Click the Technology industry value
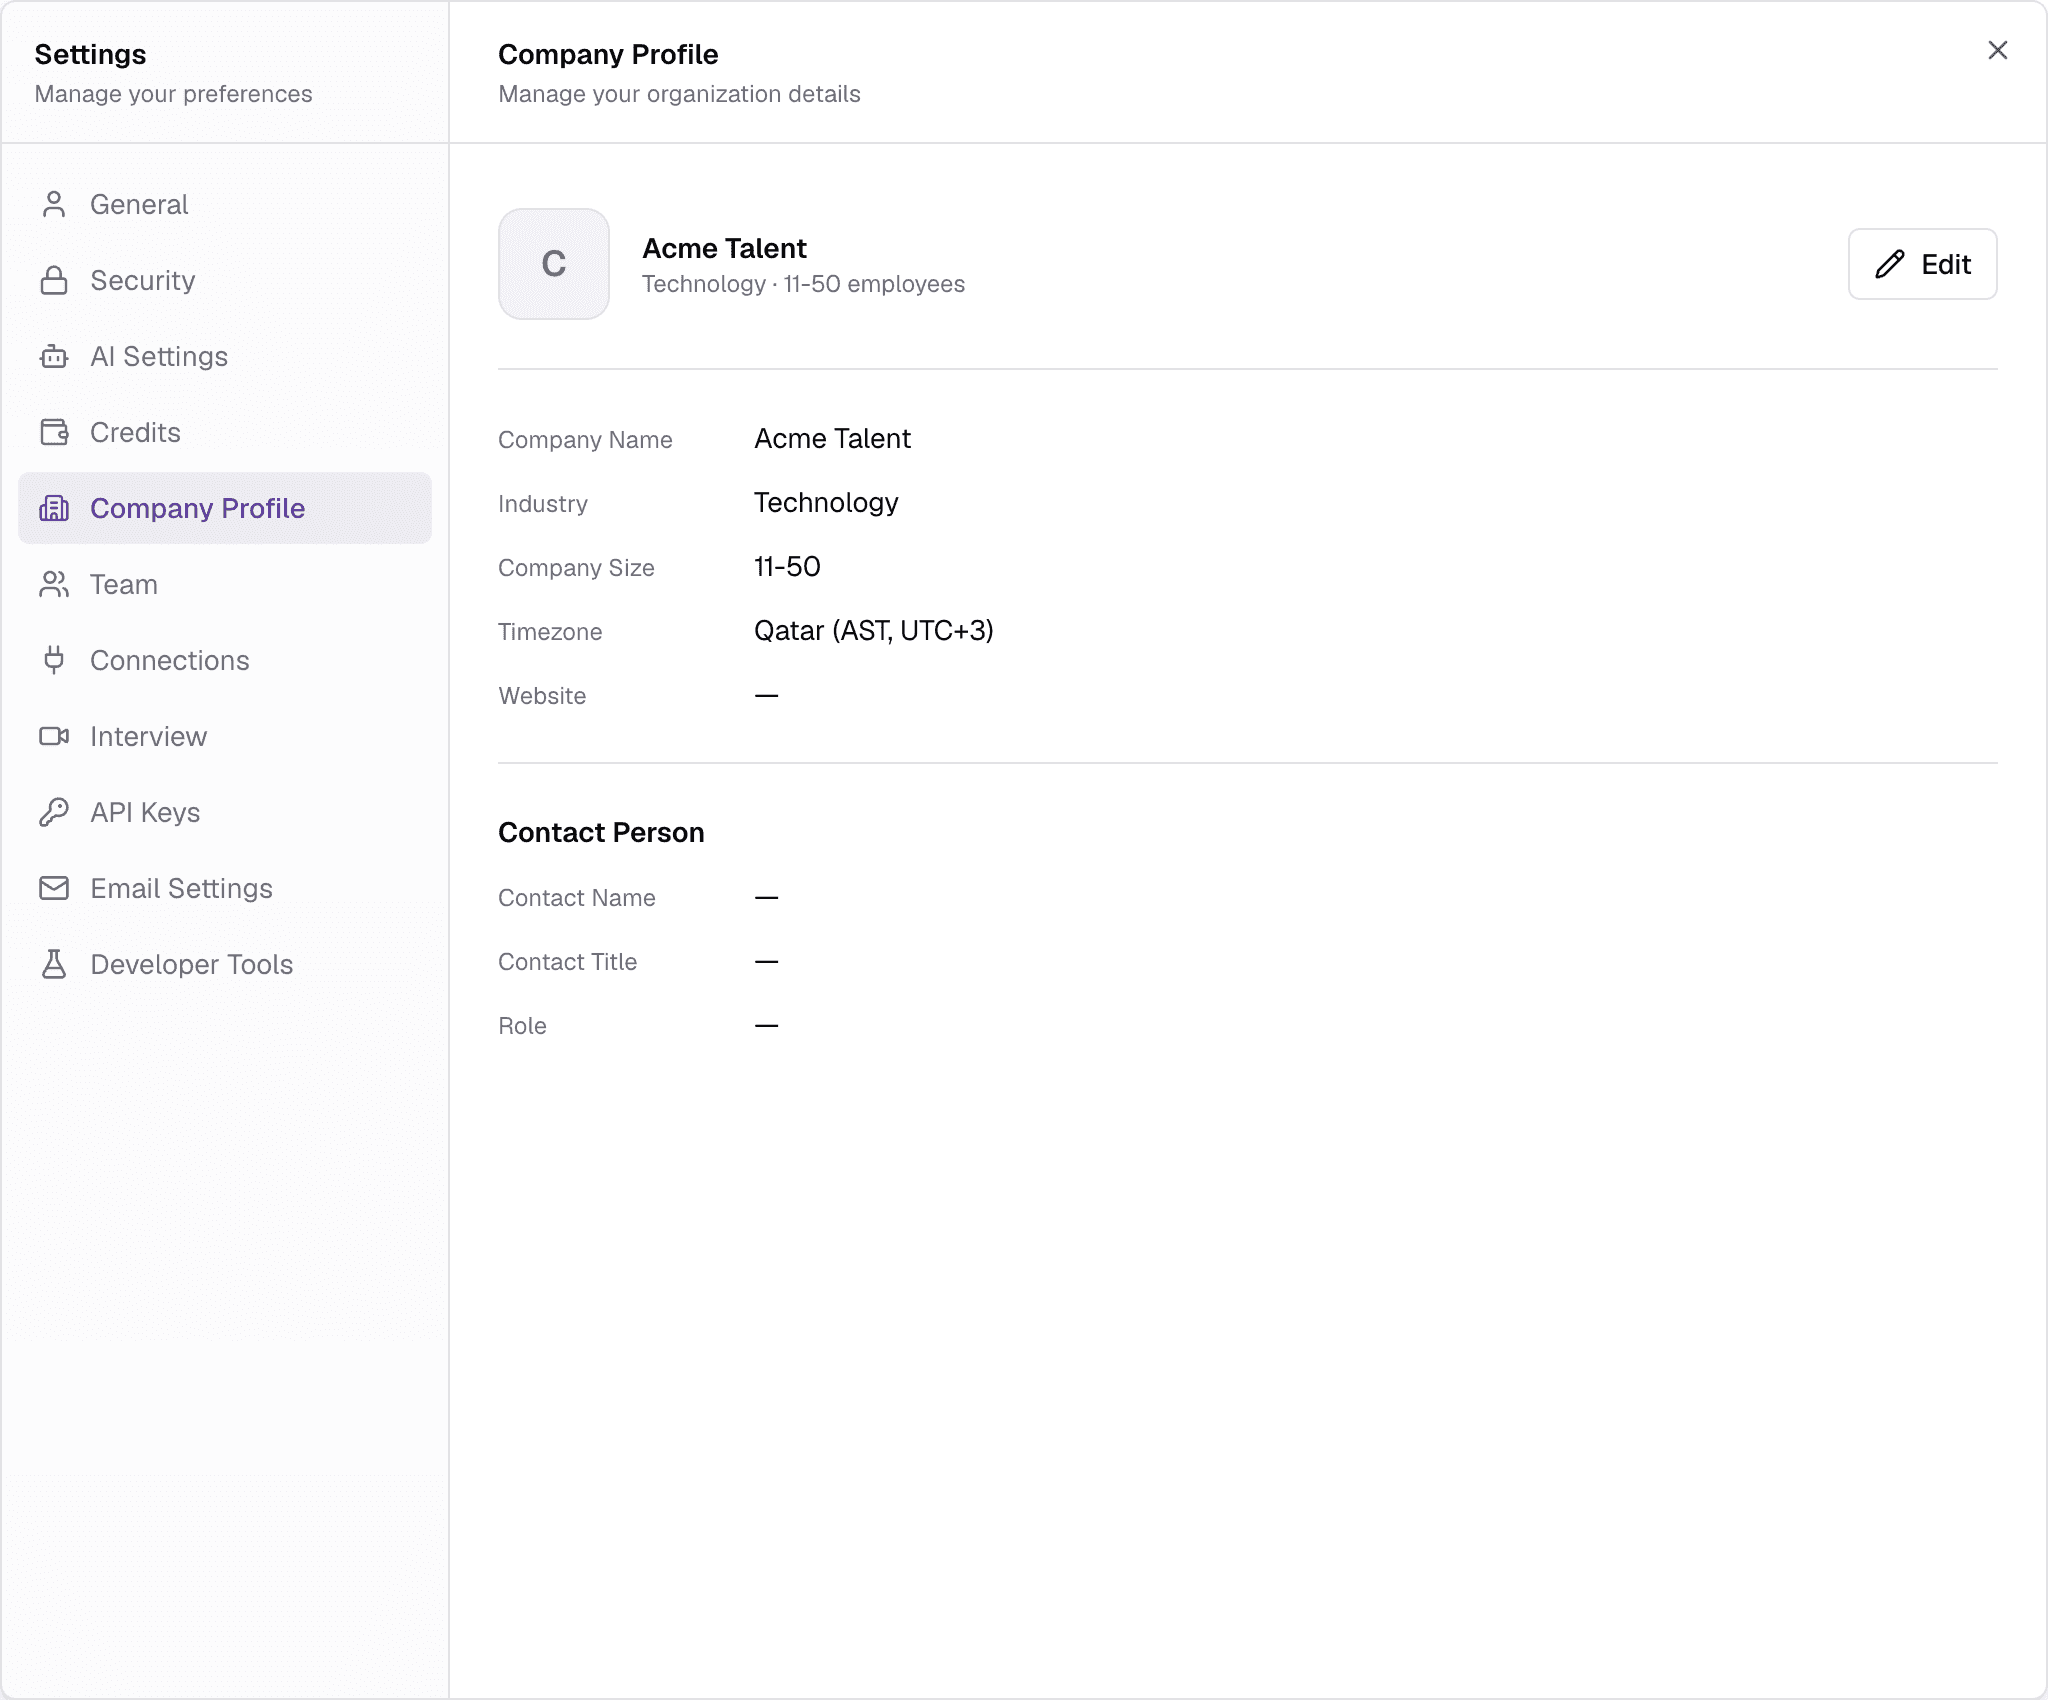 (826, 502)
